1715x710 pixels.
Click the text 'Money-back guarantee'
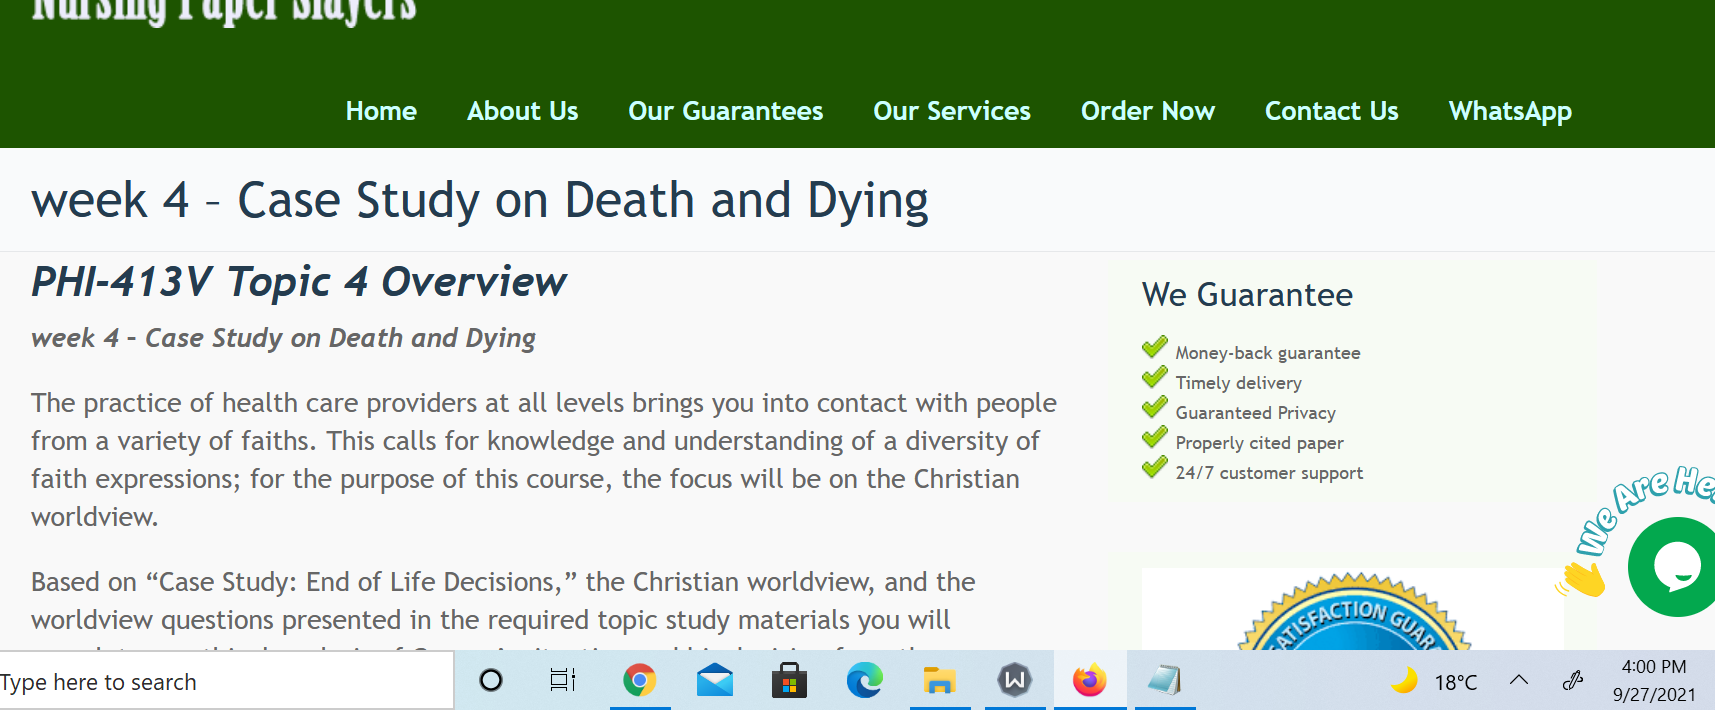point(1268,353)
